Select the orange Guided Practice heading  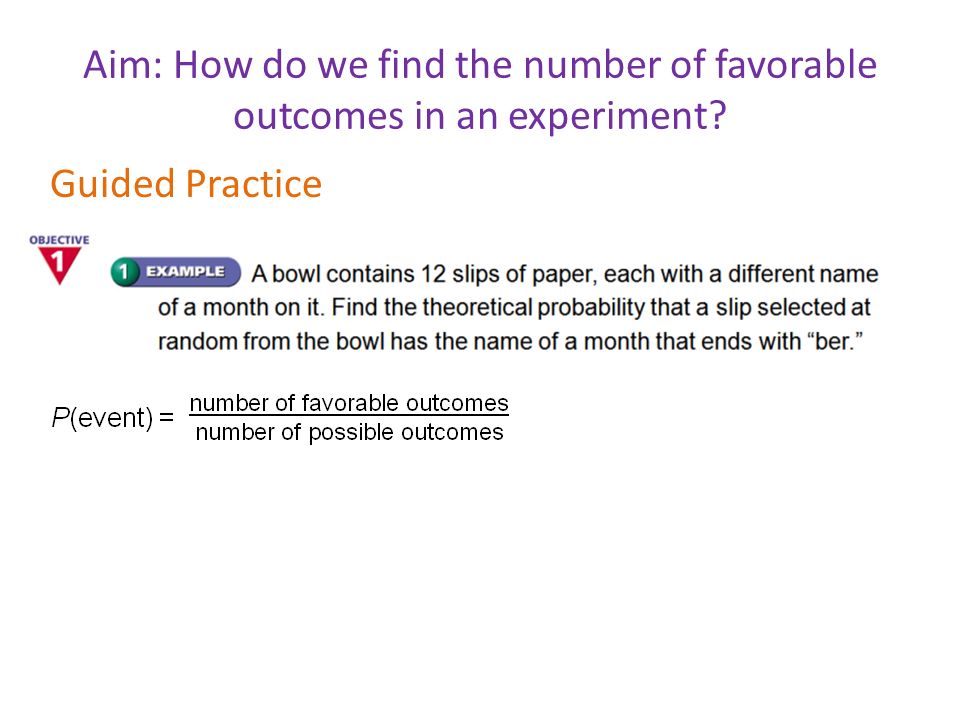pos(186,184)
